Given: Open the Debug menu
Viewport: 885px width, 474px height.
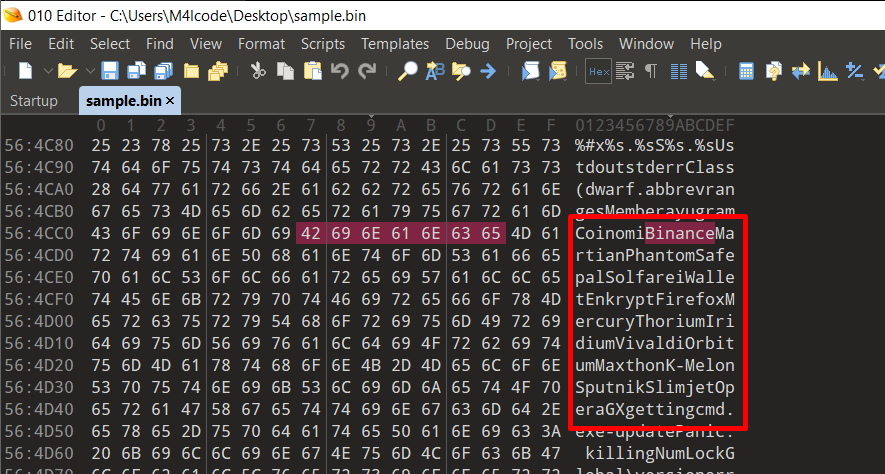Looking at the screenshot, I should pyautogui.click(x=467, y=44).
